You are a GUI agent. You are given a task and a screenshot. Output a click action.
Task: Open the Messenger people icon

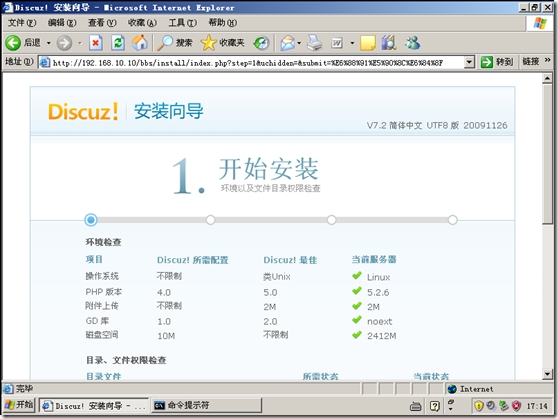pyautogui.click(x=412, y=43)
